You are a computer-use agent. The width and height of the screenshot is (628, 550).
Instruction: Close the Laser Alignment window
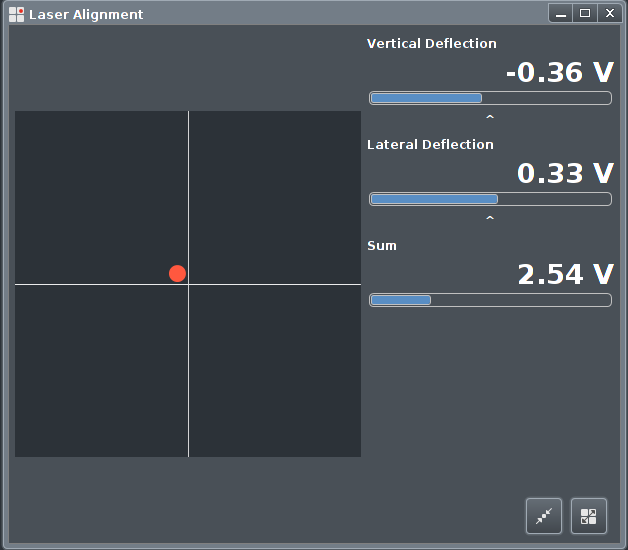[x=610, y=14]
